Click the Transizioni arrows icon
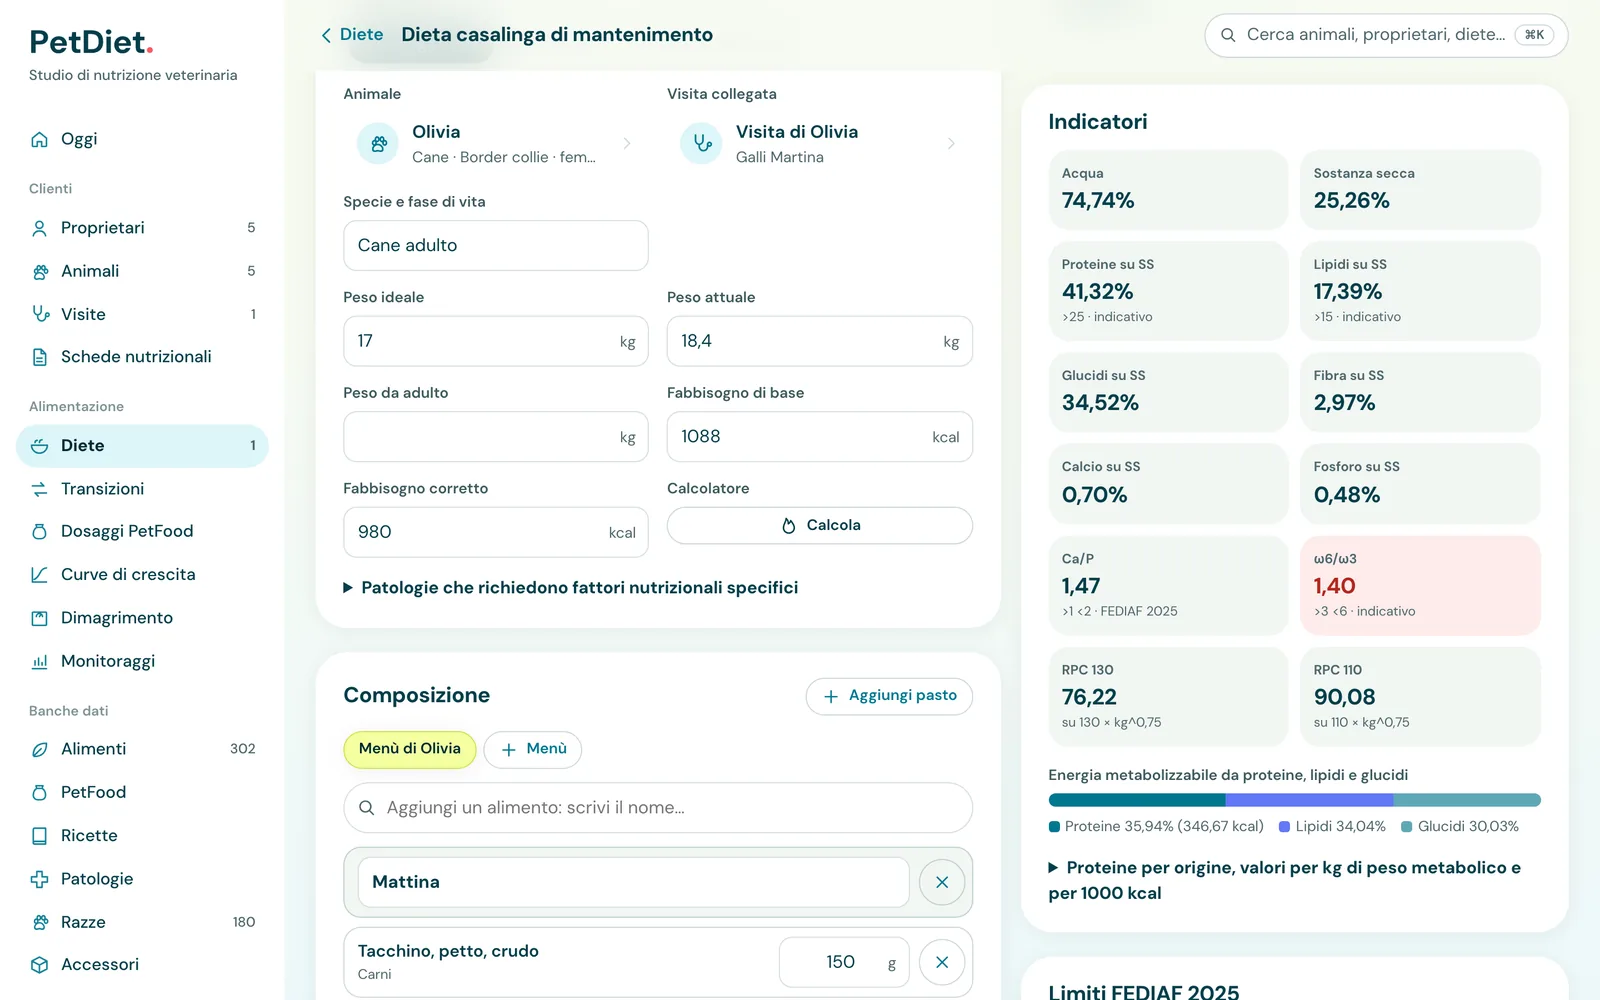 pos(40,489)
